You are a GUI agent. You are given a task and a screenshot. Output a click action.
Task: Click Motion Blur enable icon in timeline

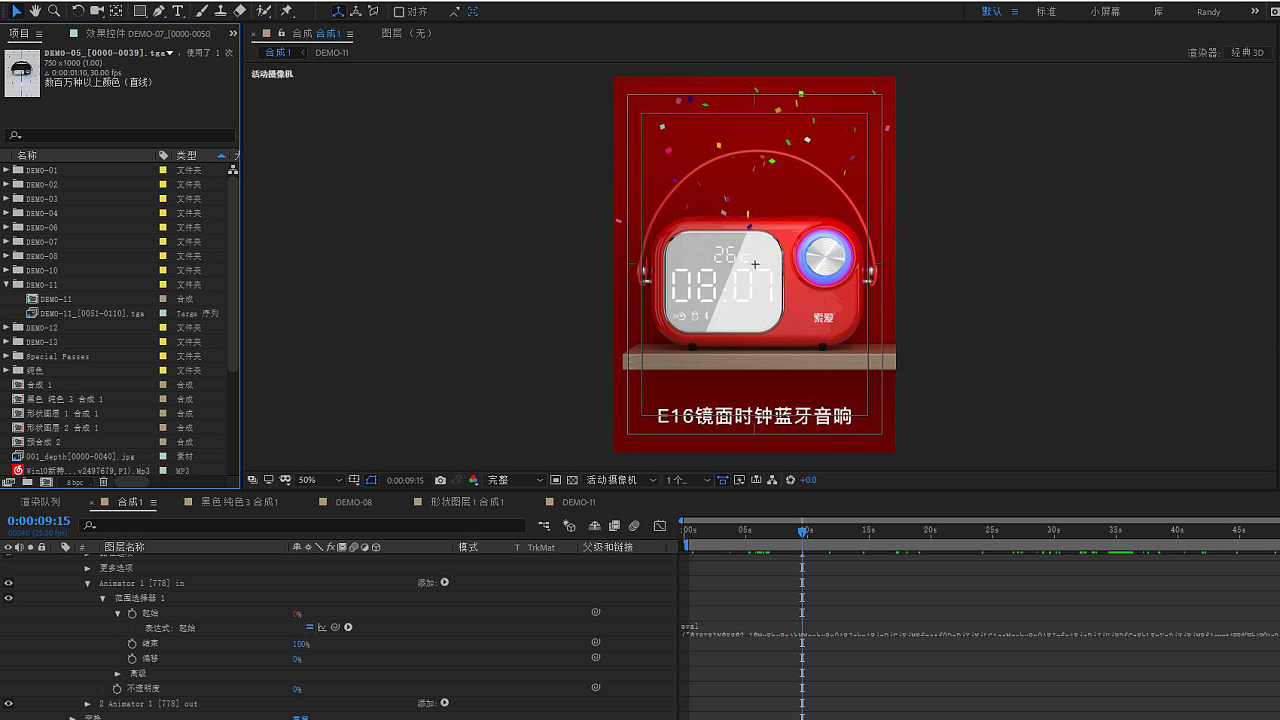[634, 525]
